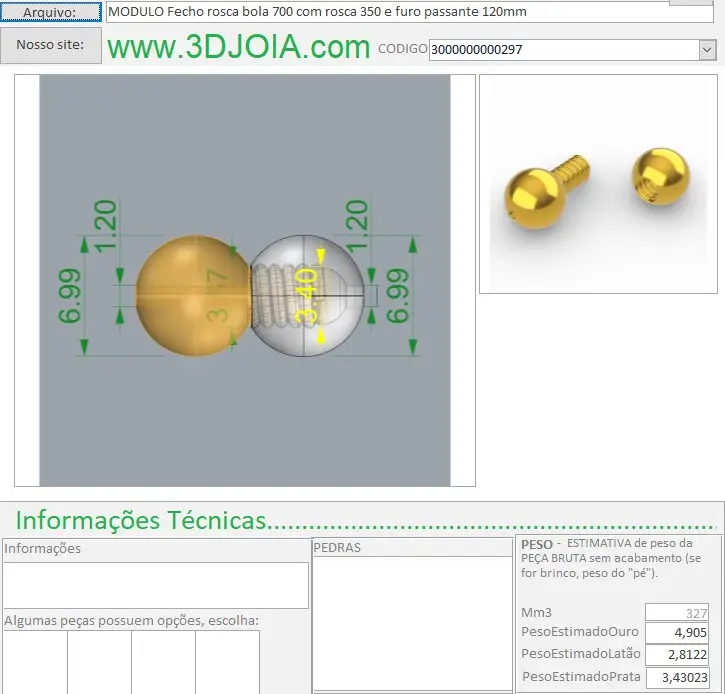Viewport: 725px width, 694px height.
Task: Select the second option box under 'escolha'
Action: pyautogui.click(x=99, y=661)
